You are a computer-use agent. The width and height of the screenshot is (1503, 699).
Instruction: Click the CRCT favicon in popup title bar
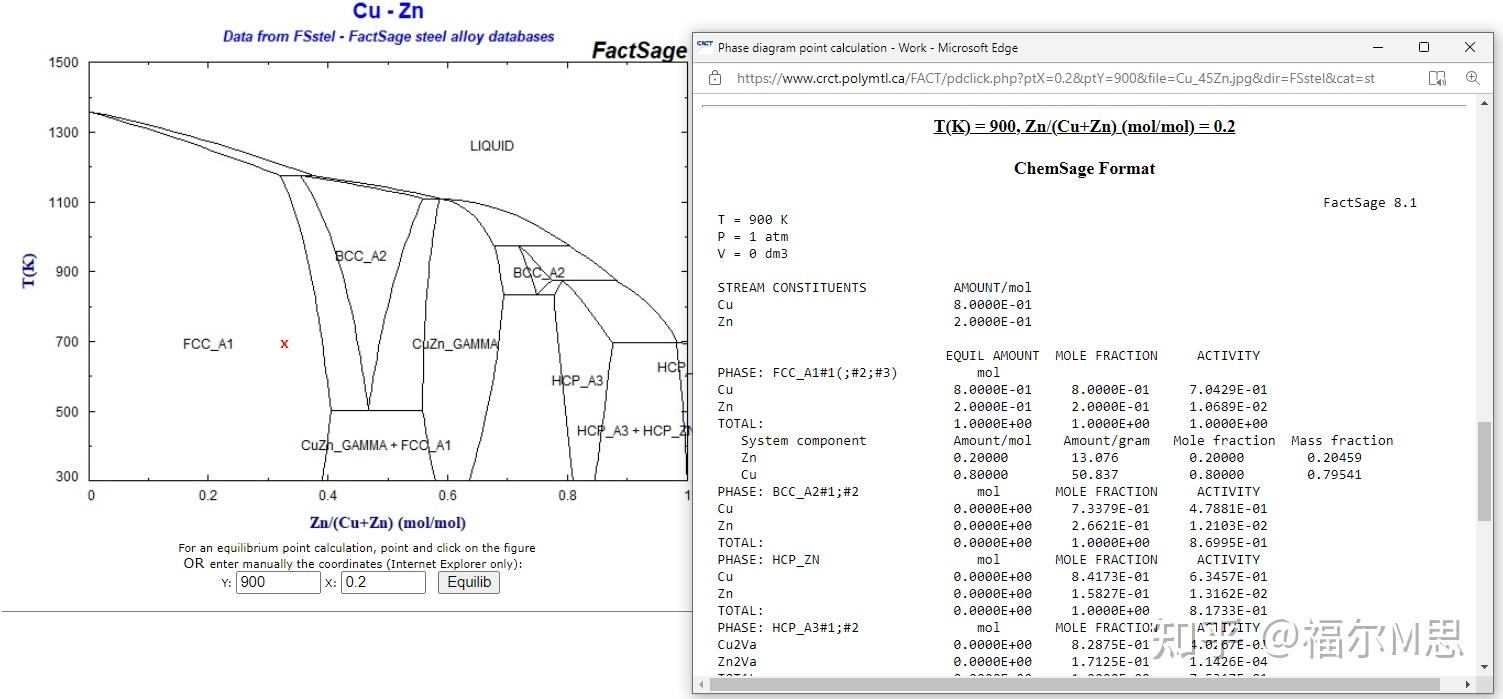click(705, 46)
